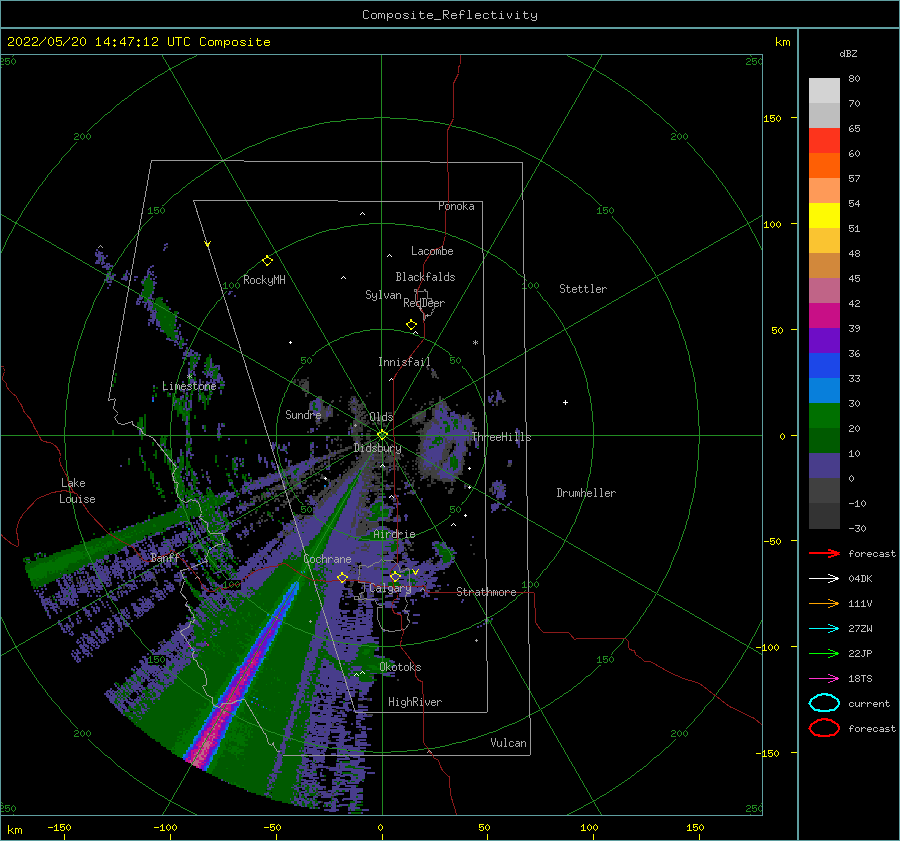This screenshot has height=841, width=900.
Task: Click the Limestone label
Action: tap(189, 386)
